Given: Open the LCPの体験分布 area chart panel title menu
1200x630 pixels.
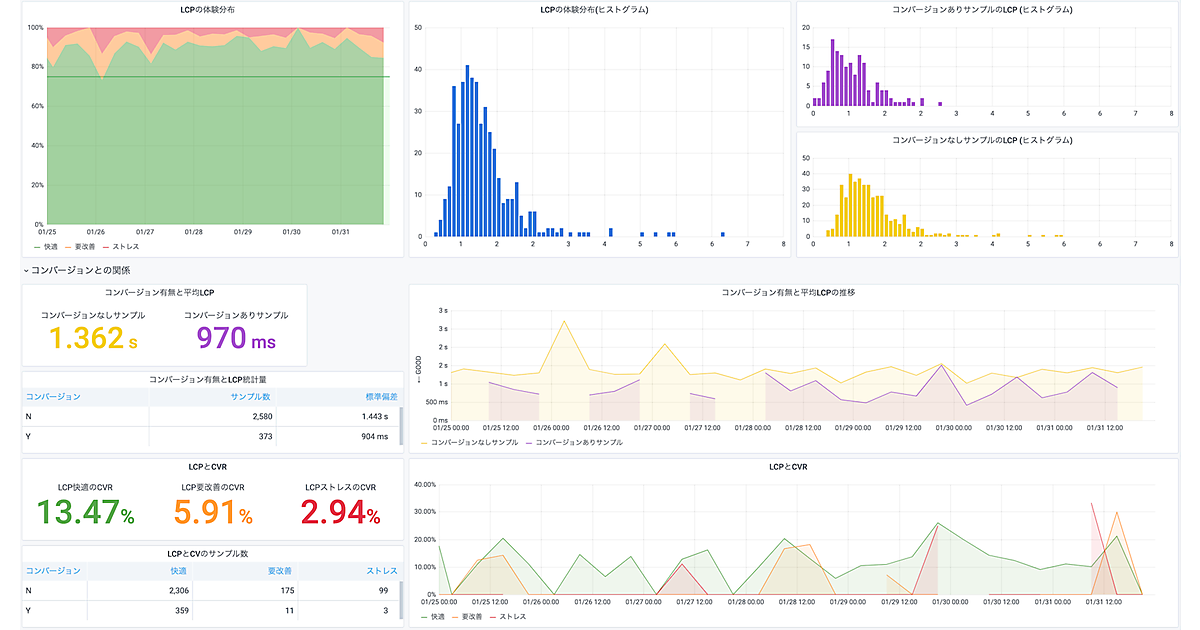Looking at the screenshot, I should [214, 10].
